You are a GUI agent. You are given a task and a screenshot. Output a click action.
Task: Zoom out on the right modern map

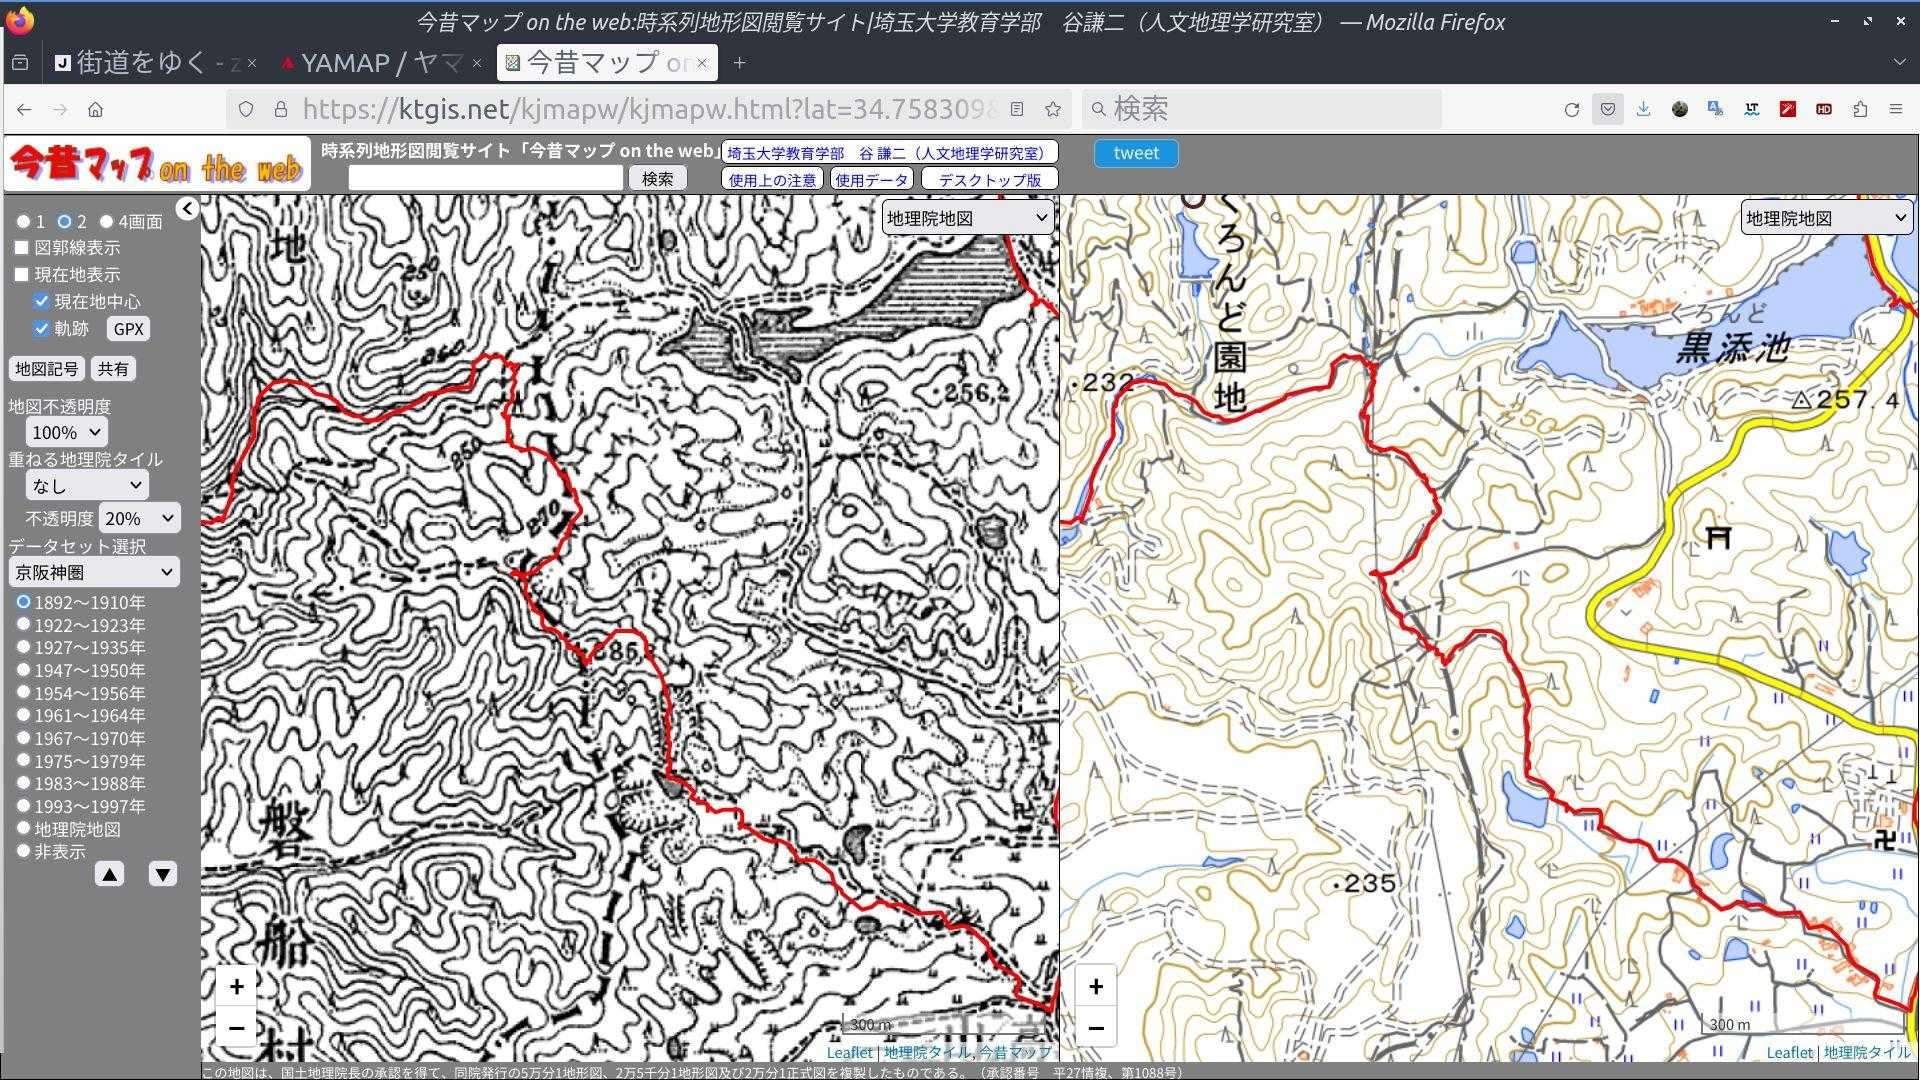1096,1027
